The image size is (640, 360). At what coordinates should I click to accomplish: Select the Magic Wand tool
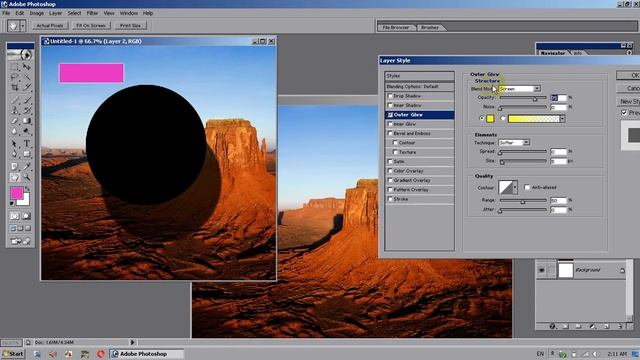pyautogui.click(x=27, y=77)
